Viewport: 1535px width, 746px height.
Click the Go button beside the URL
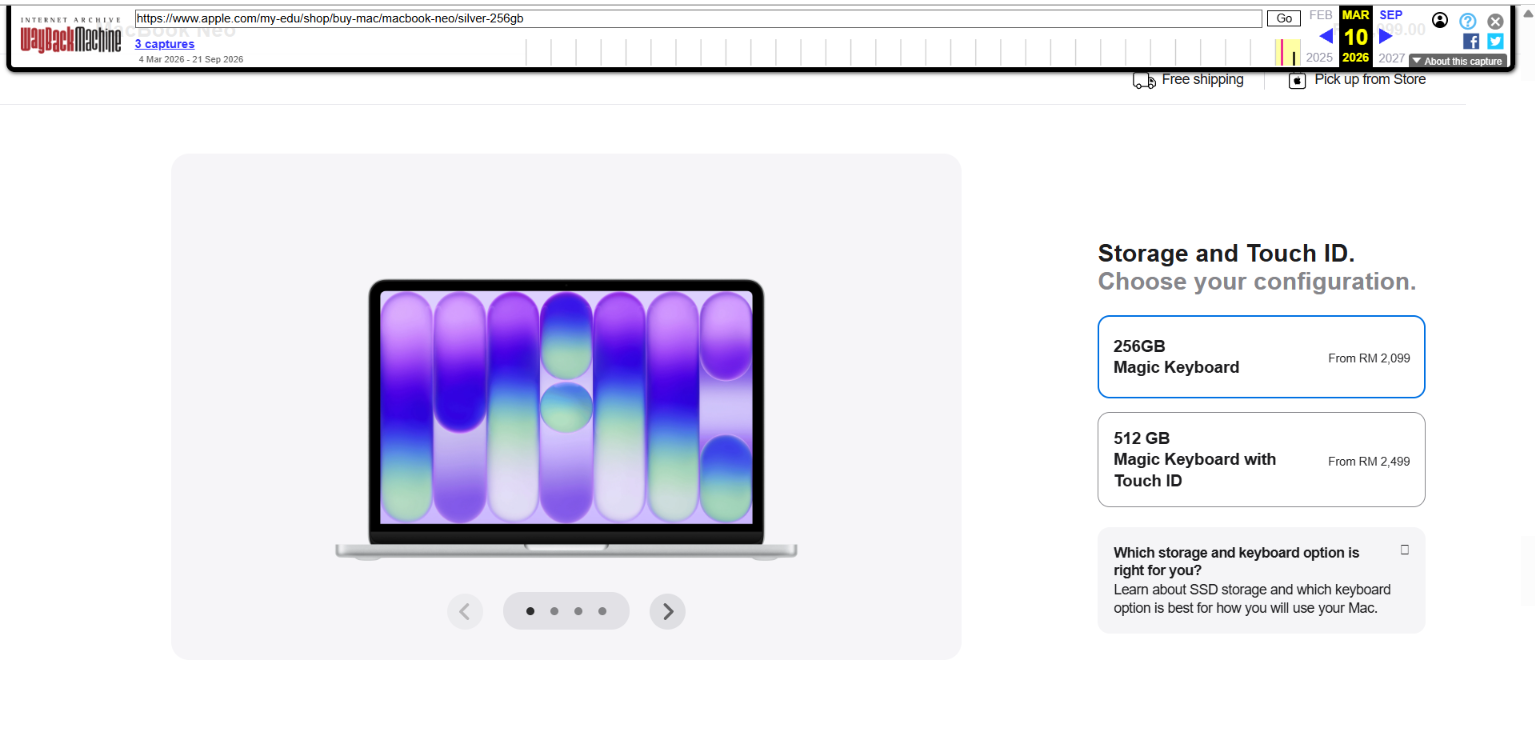[x=1283, y=18]
